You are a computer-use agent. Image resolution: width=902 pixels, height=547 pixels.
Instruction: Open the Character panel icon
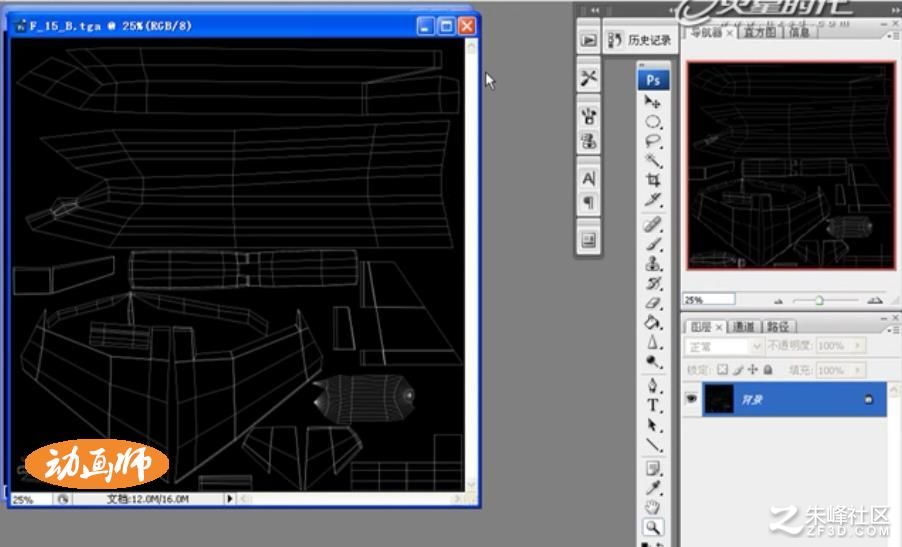pyautogui.click(x=588, y=178)
